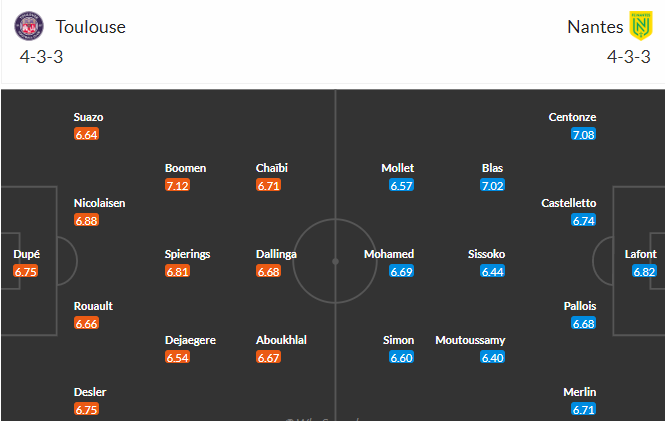This screenshot has height=421, width=665.
Task: Click Sissoko's player name
Action: pyautogui.click(x=486, y=254)
